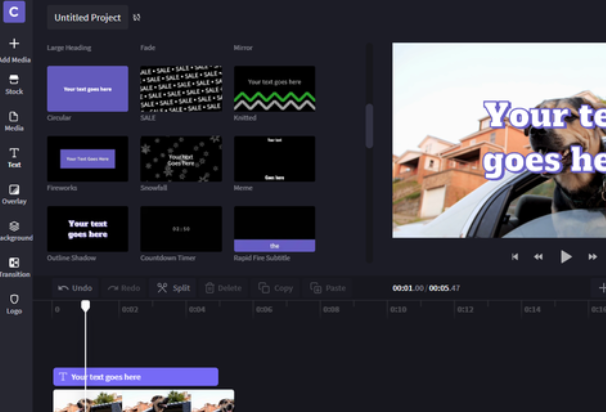
Task: Click the text templates panel scrollbar
Action: [370, 125]
